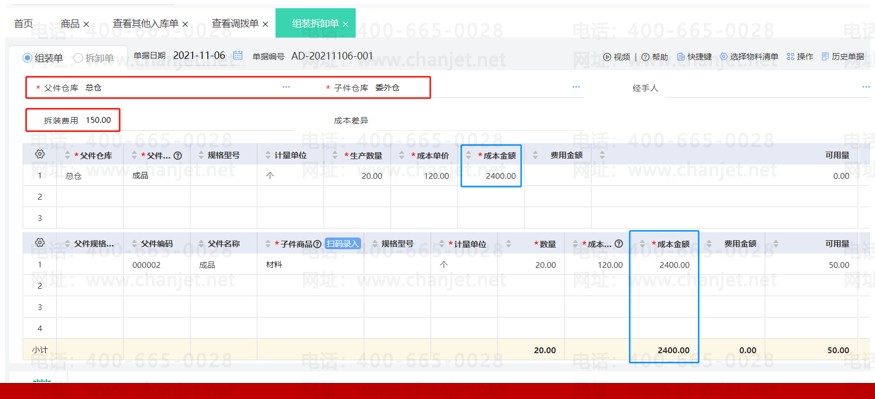Image resolution: width=875 pixels, height=399 pixels.
Task: Select the 子件商品 cell 材料
Action: (310, 265)
